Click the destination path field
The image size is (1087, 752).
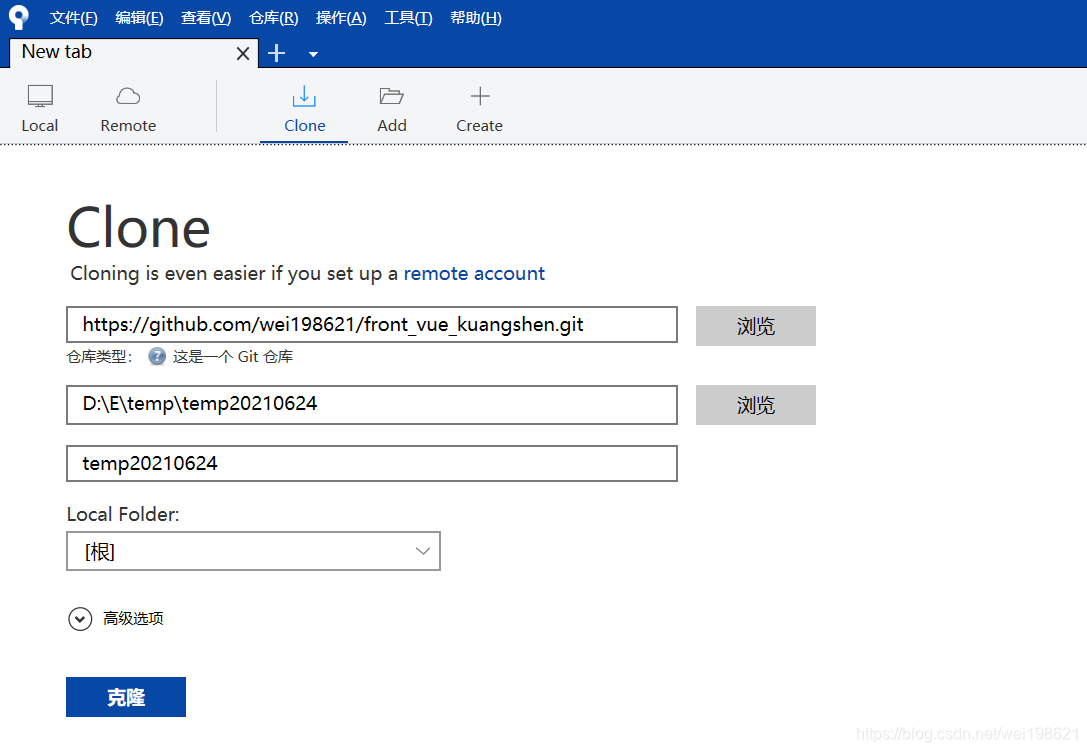[372, 405]
